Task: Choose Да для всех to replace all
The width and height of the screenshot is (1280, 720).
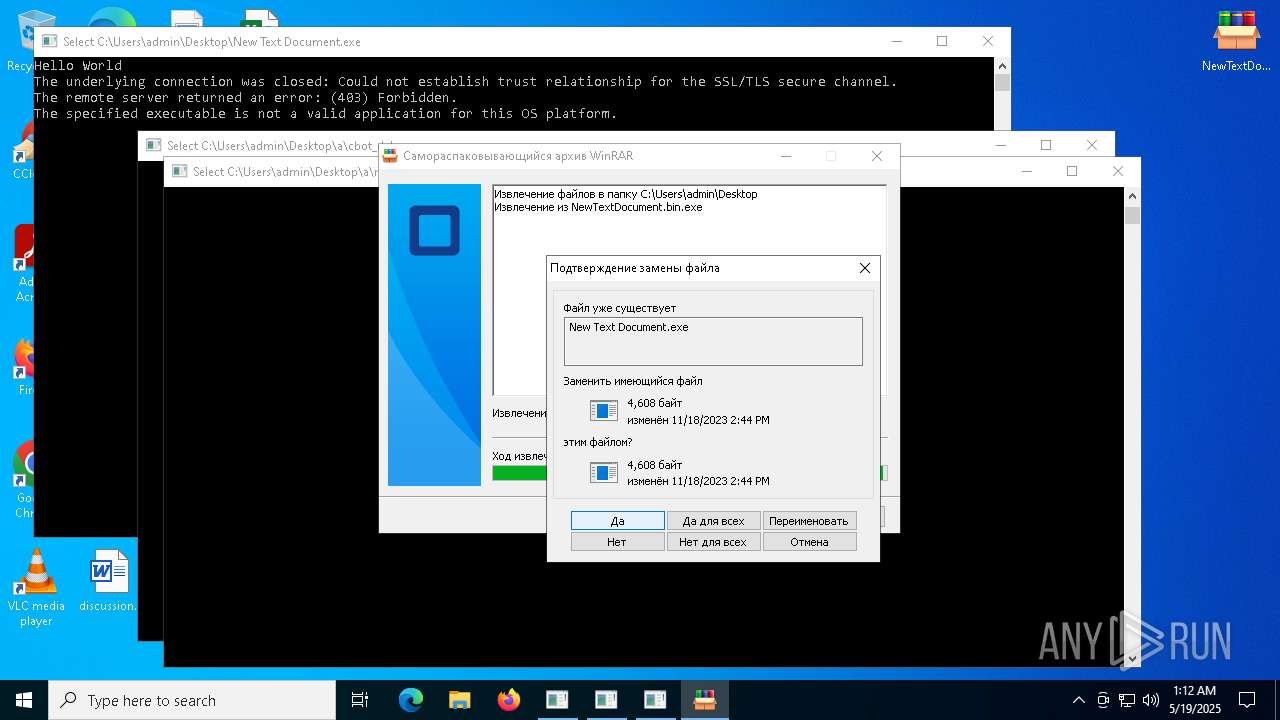Action: 713,521
